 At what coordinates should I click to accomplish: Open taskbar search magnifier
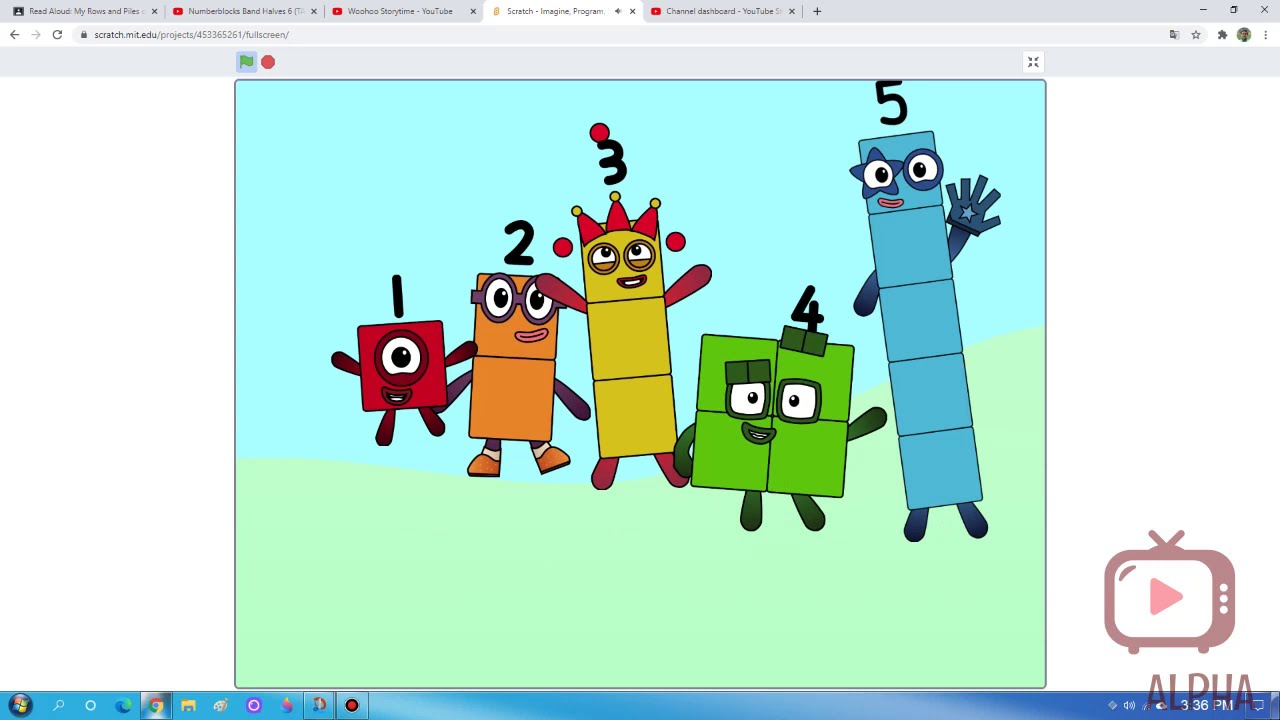(x=58, y=705)
